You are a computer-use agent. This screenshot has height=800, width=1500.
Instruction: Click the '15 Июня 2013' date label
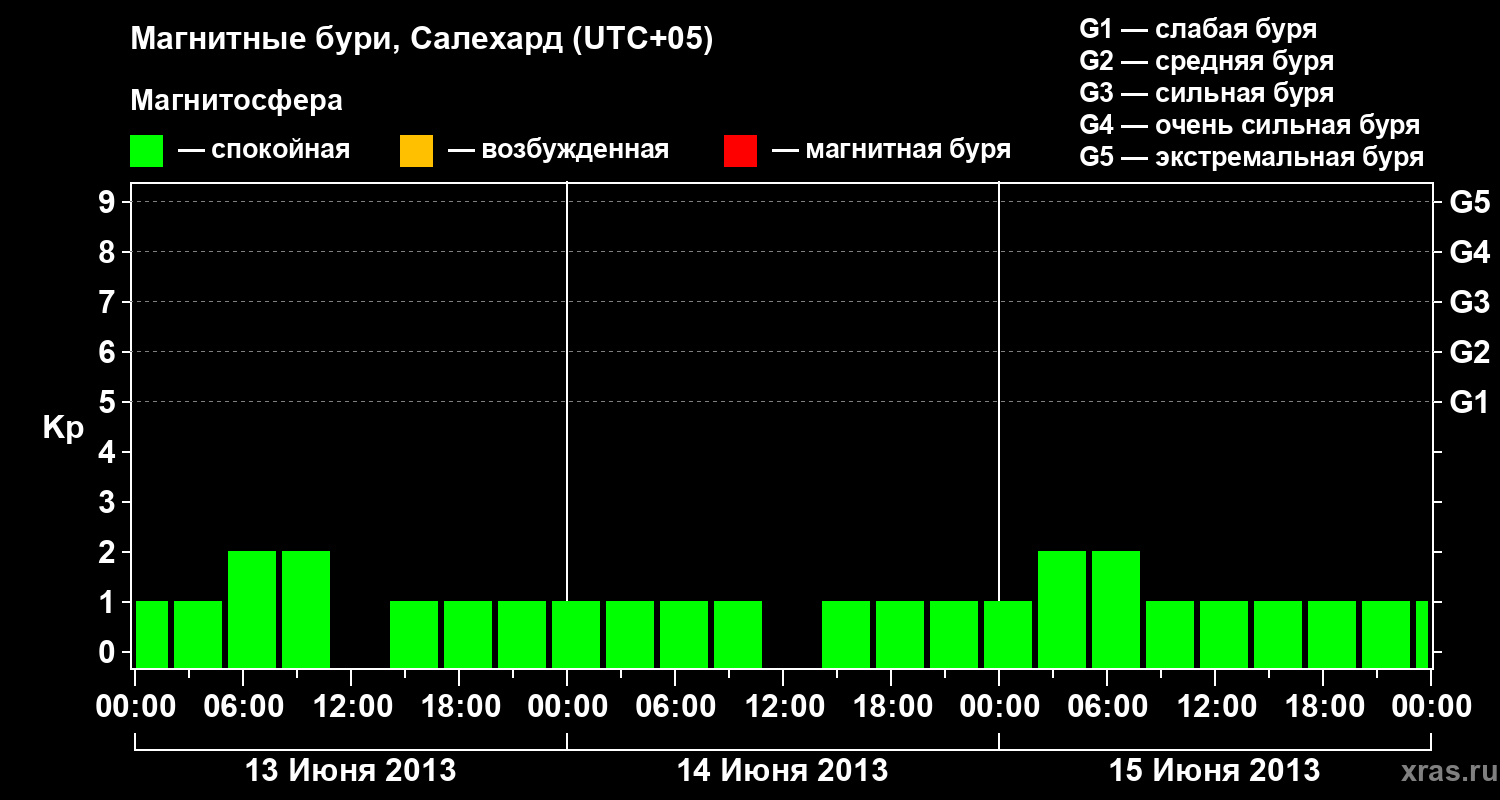coord(1215,771)
